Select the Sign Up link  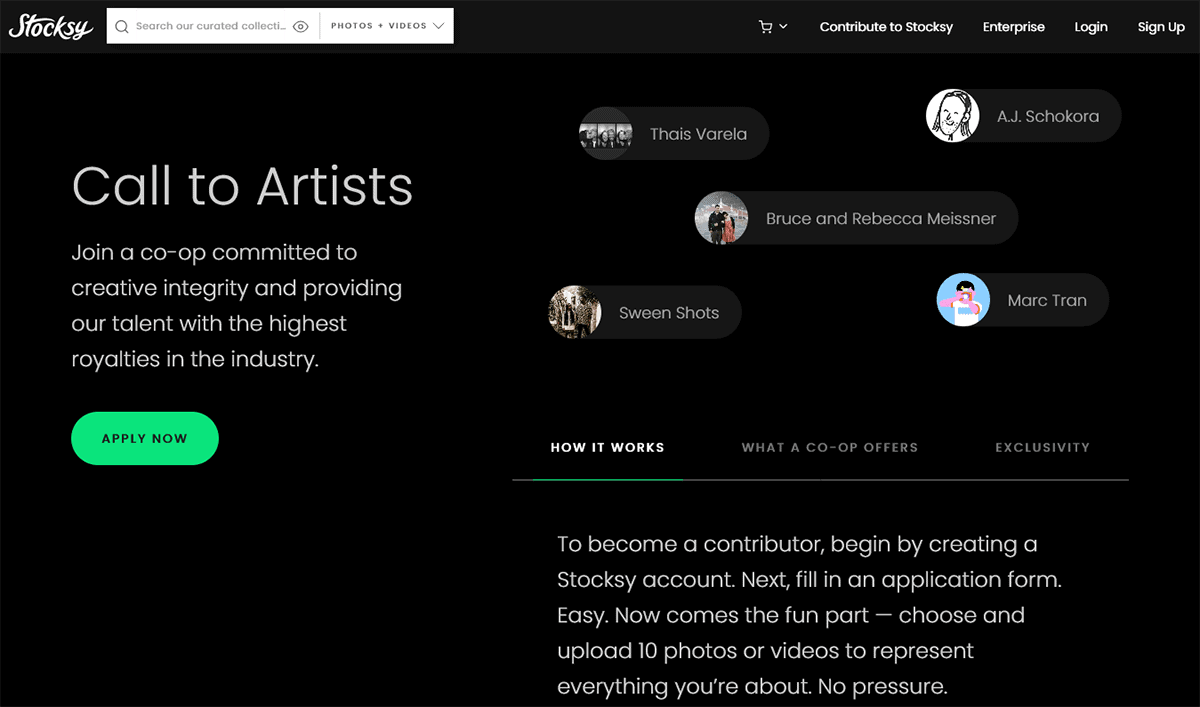coord(1161,27)
